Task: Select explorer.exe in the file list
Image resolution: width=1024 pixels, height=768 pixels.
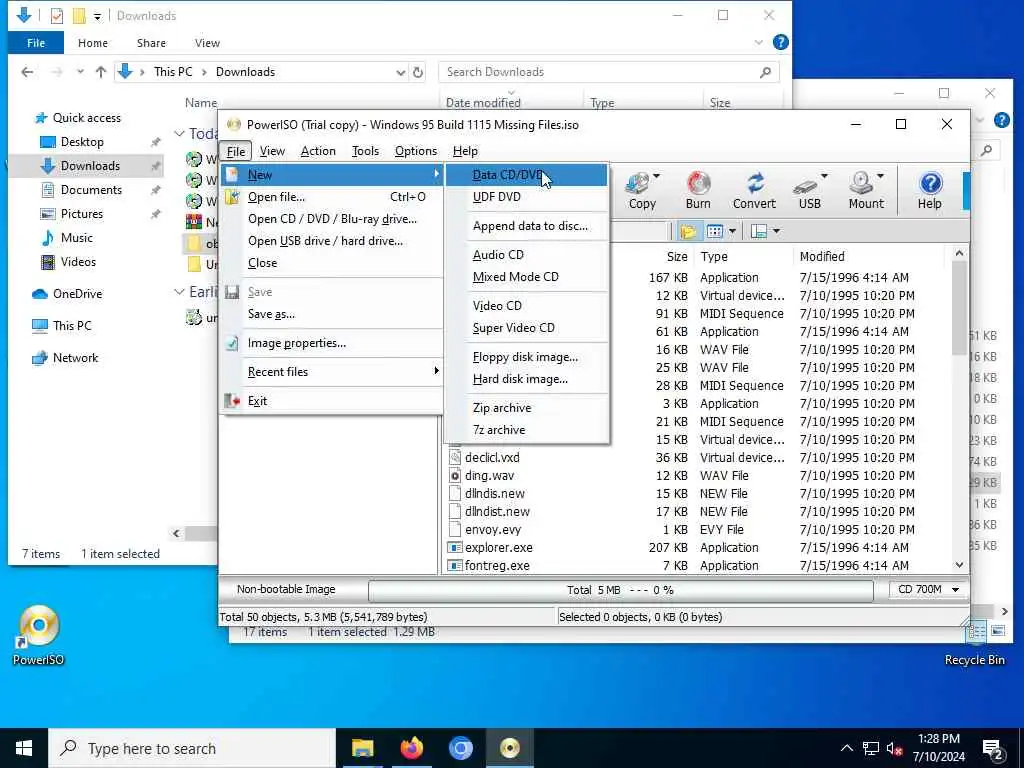Action: [x=498, y=548]
